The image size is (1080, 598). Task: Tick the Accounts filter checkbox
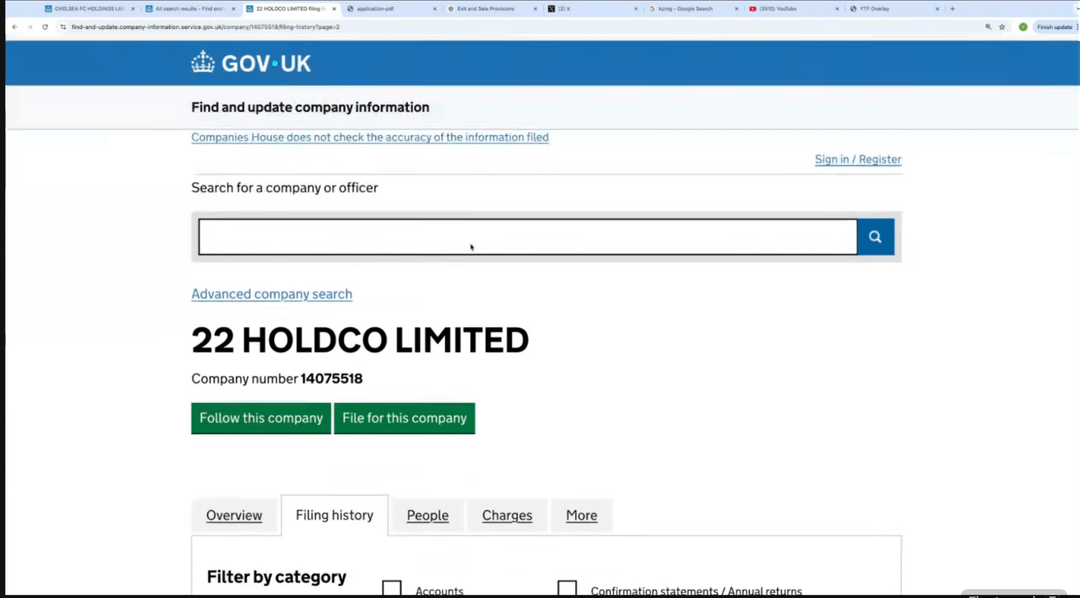click(392, 589)
